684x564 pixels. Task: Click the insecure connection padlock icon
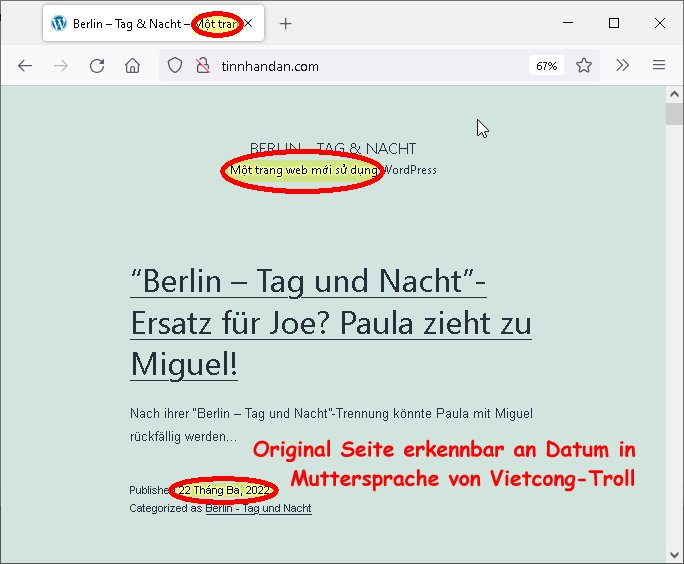[x=202, y=66]
